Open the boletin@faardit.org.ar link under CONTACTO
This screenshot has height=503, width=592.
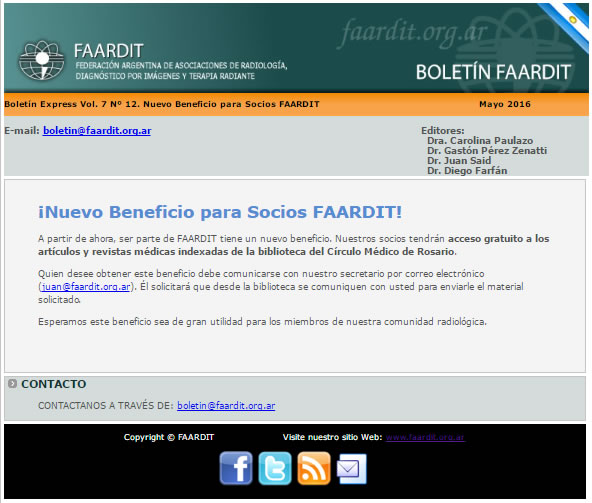pos(226,406)
